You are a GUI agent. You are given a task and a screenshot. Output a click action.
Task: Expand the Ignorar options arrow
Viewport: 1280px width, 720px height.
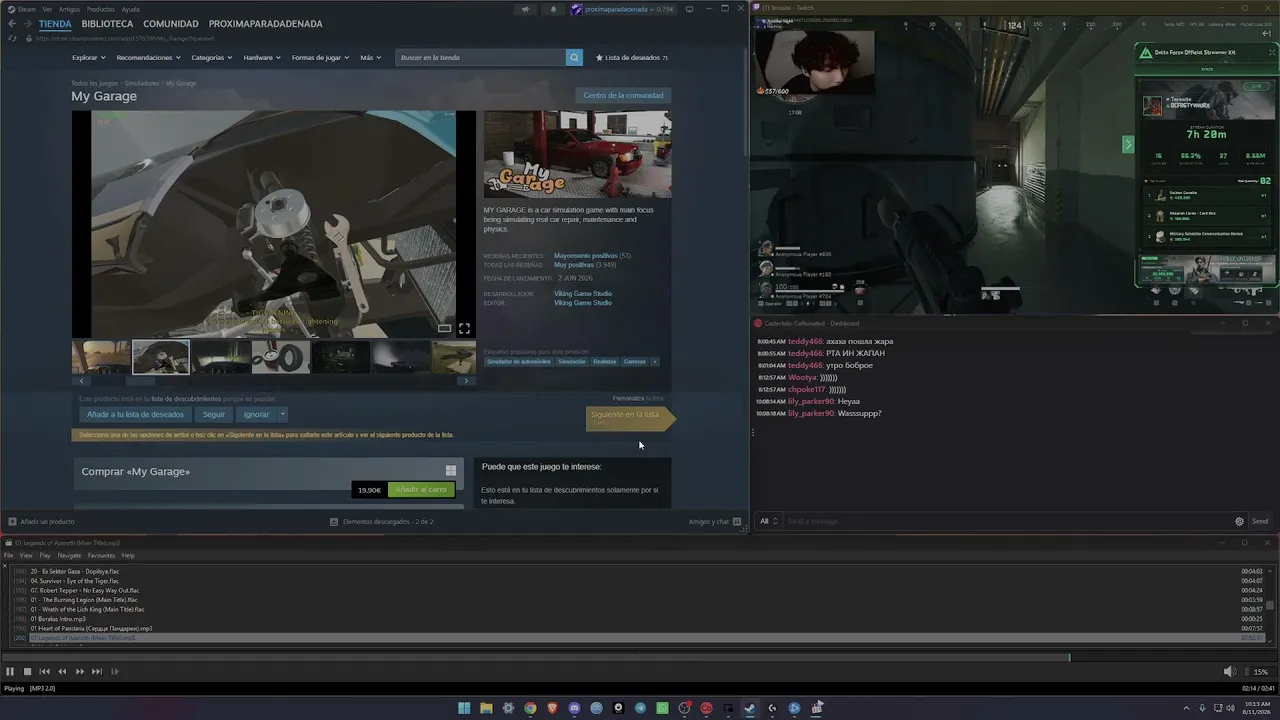283,414
